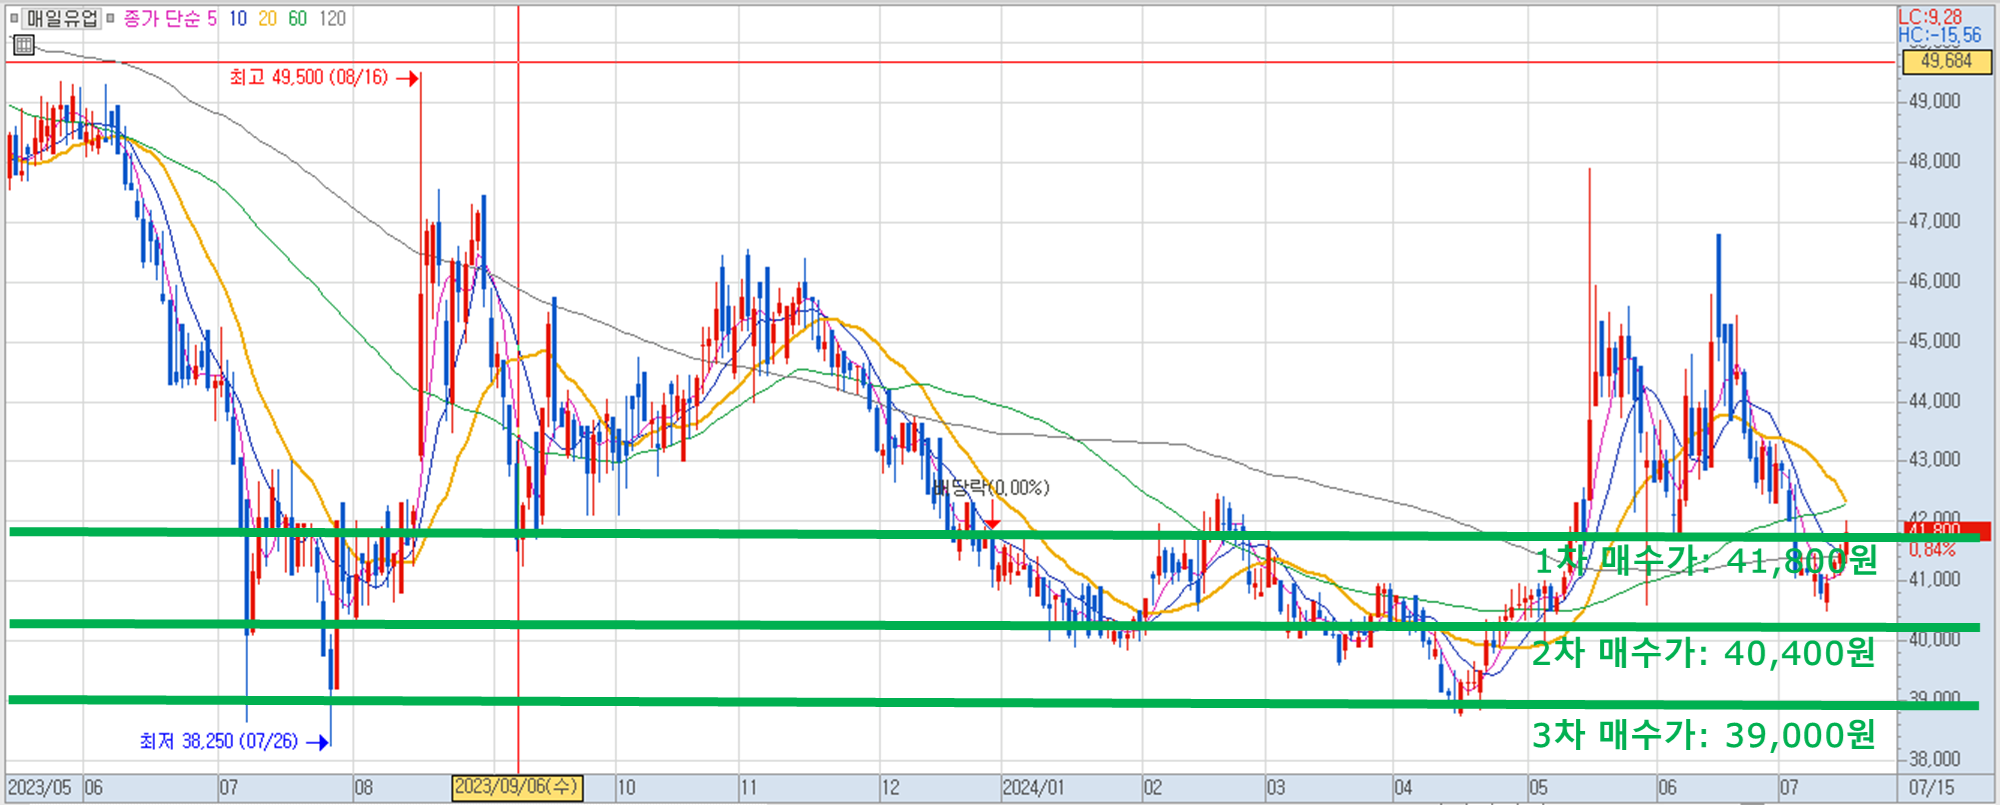The image size is (2000, 805).
Task: Click the 10 month label on date axis
Action: (626, 788)
